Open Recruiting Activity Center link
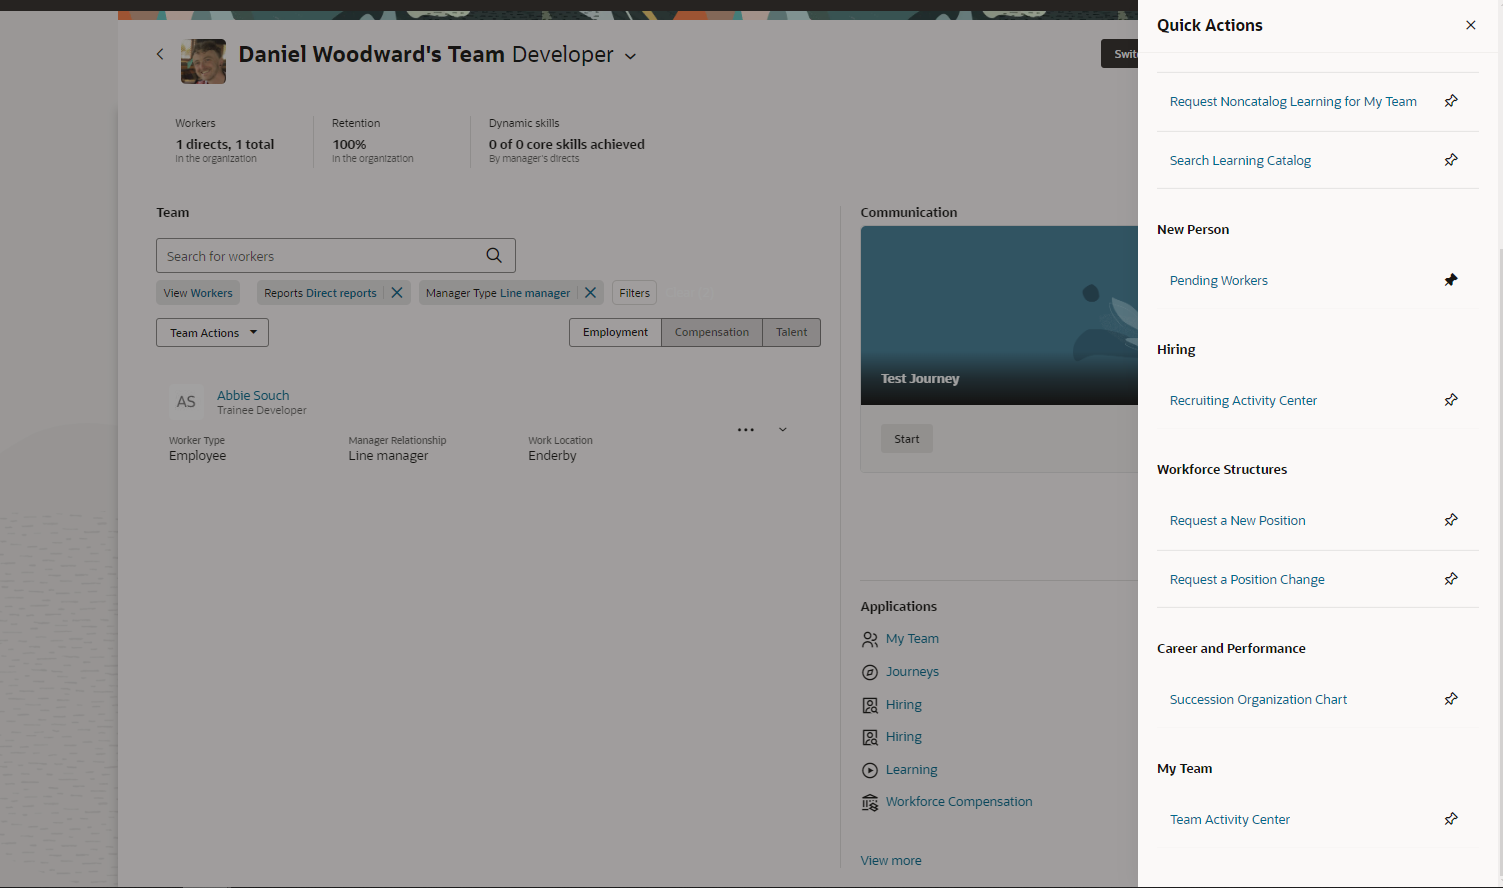Viewport: 1503px width, 888px height. (1243, 401)
